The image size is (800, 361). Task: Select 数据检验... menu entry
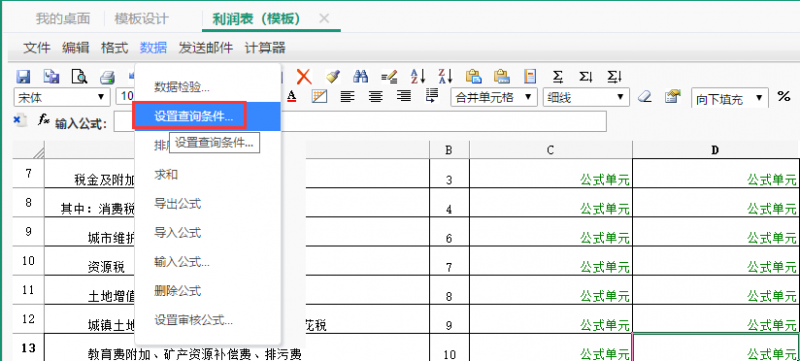(208, 87)
